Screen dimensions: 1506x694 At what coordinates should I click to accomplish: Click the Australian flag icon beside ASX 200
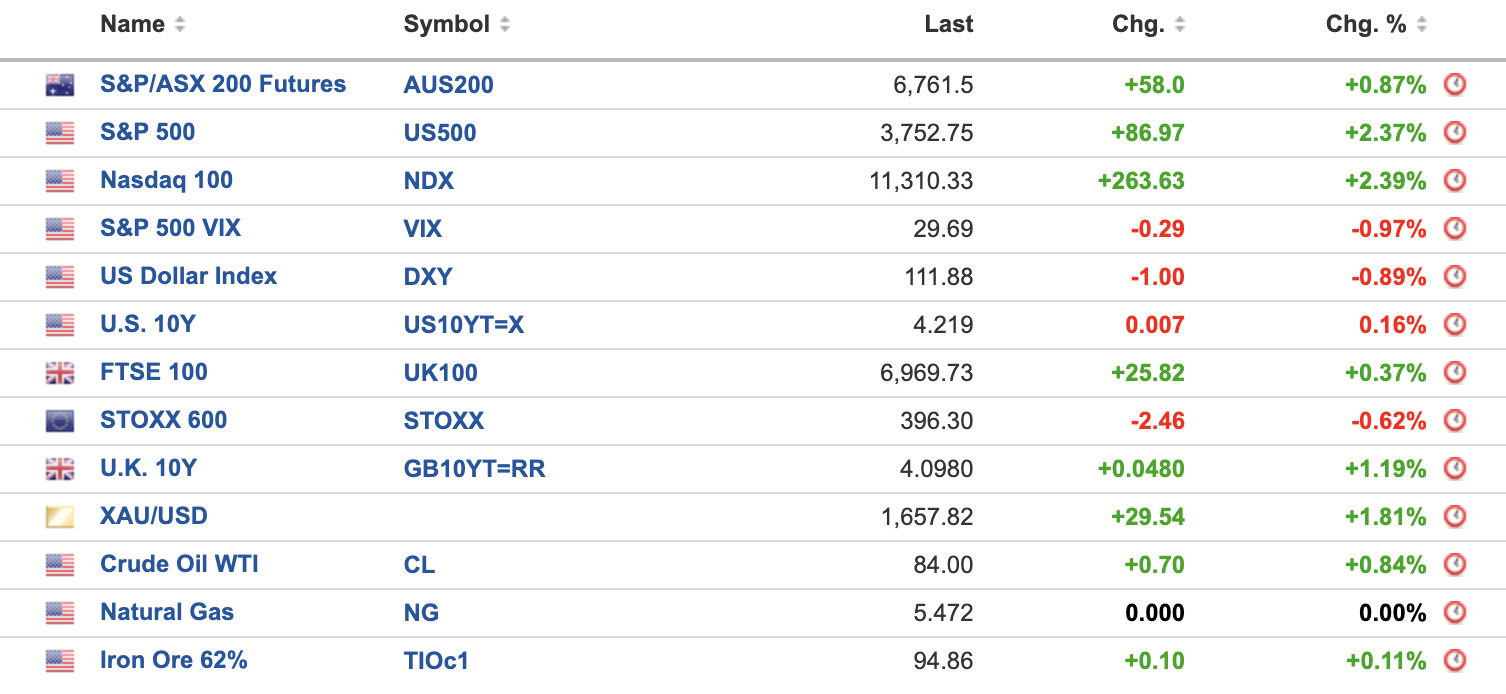(60, 85)
